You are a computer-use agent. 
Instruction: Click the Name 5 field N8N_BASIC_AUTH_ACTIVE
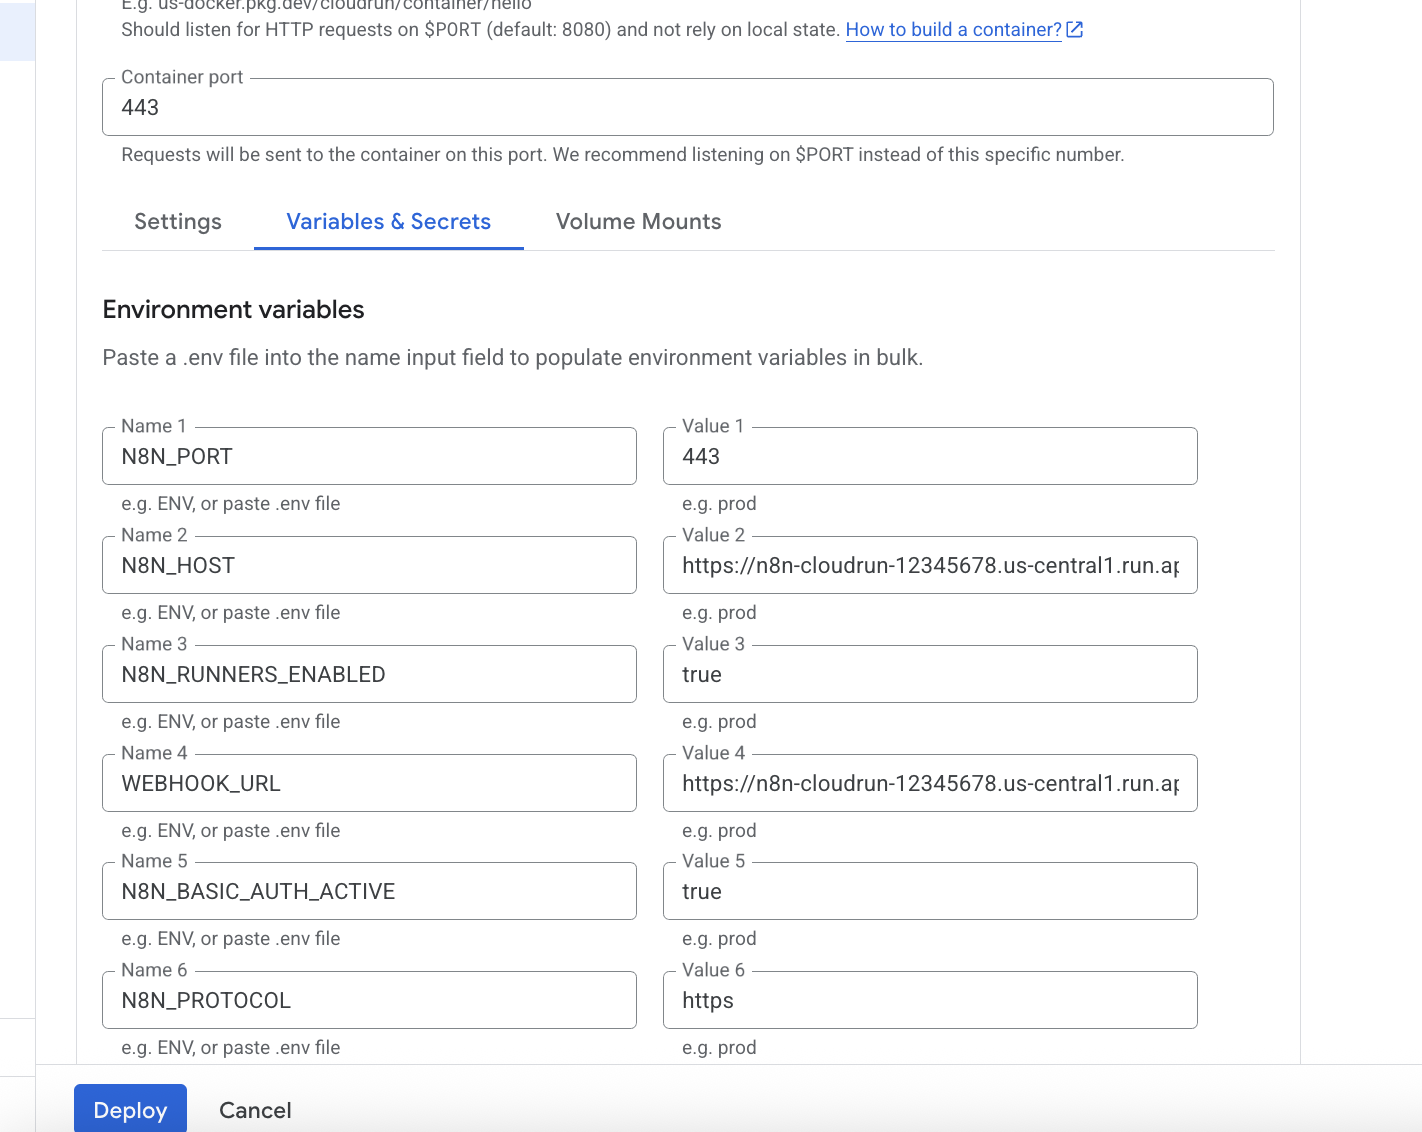tap(369, 891)
